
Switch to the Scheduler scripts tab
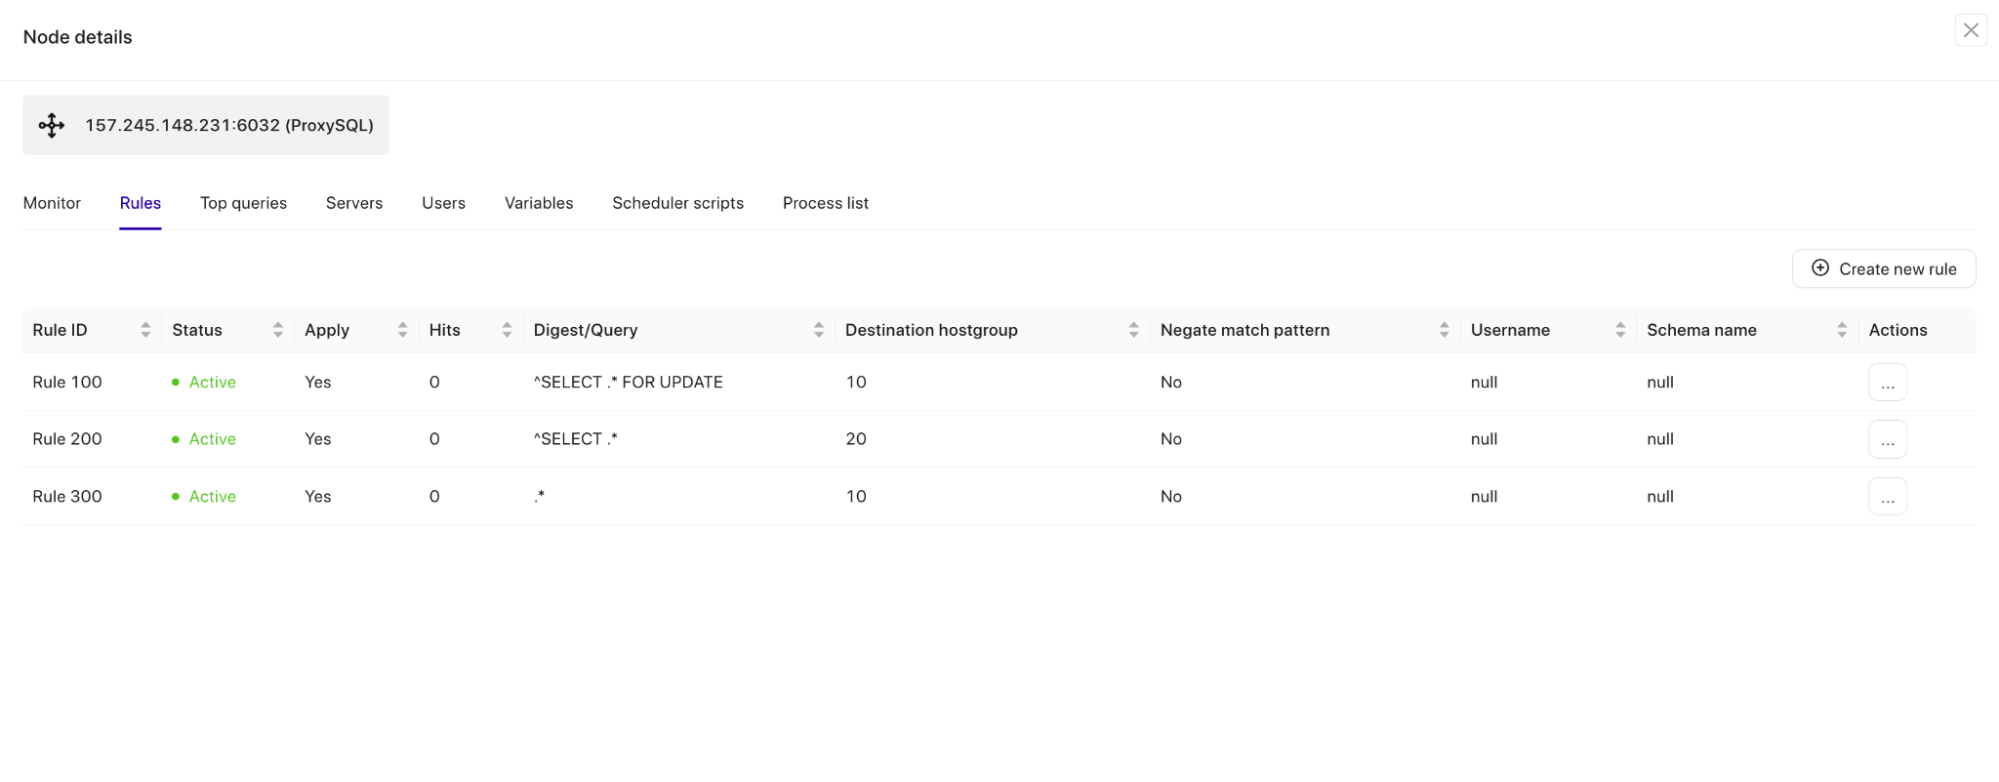point(677,203)
